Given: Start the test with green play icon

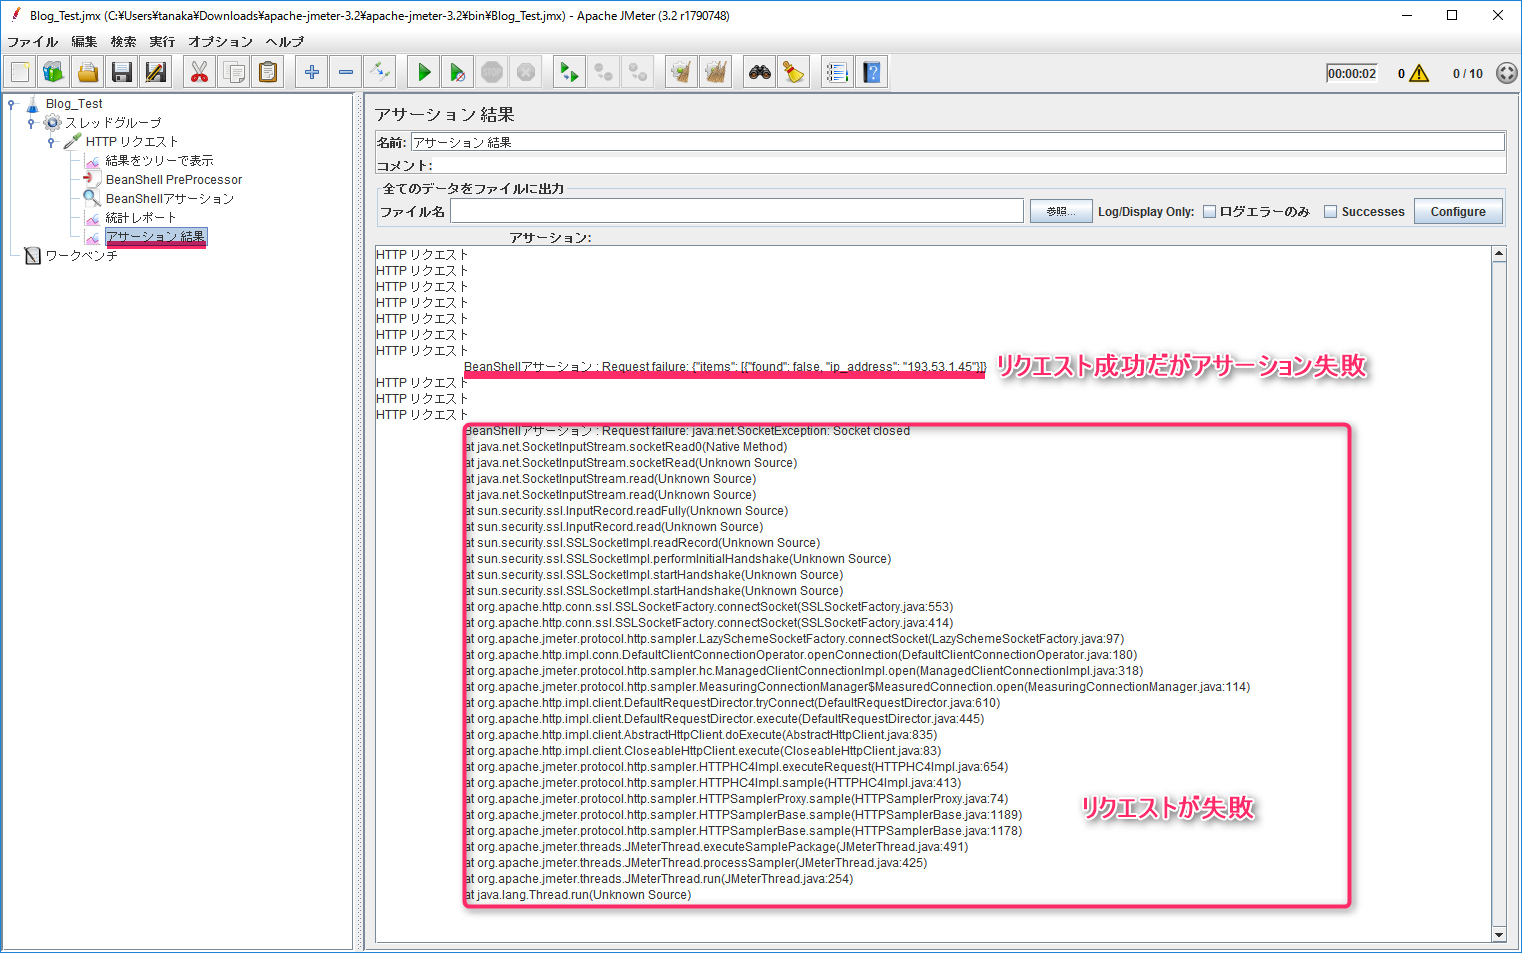Looking at the screenshot, I should 424,72.
